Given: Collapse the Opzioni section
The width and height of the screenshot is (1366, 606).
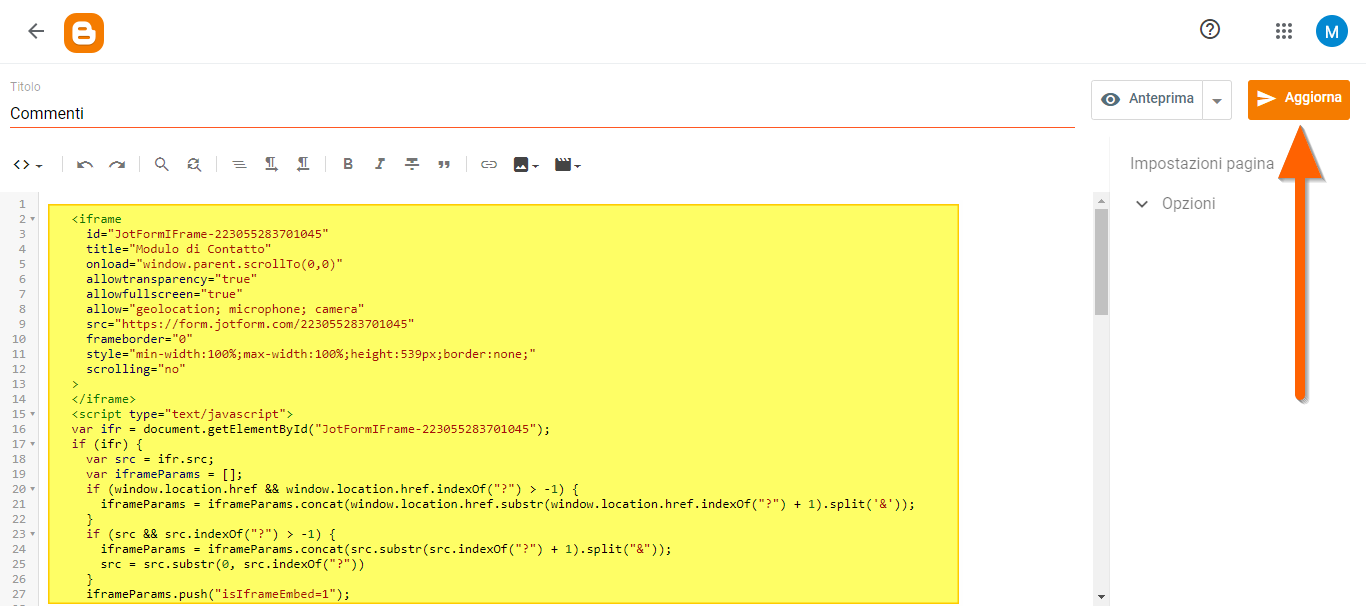Looking at the screenshot, I should [x=1142, y=203].
